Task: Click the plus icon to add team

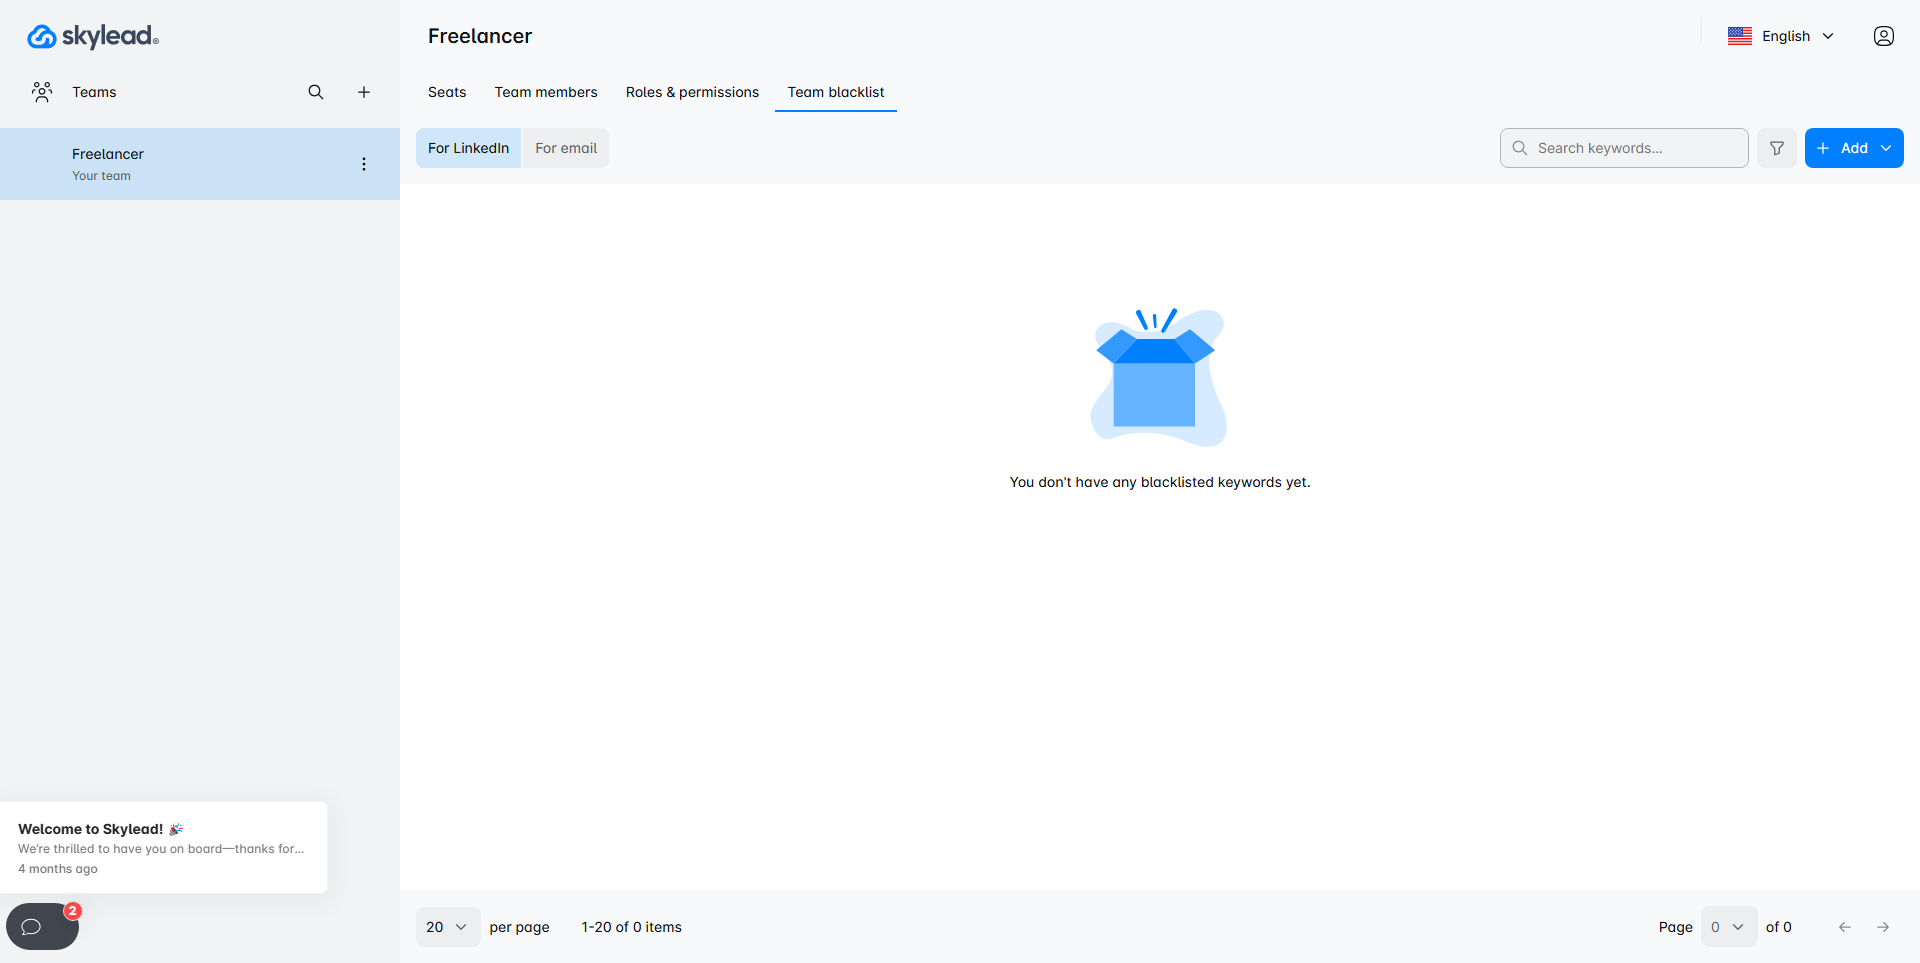Action: [364, 92]
